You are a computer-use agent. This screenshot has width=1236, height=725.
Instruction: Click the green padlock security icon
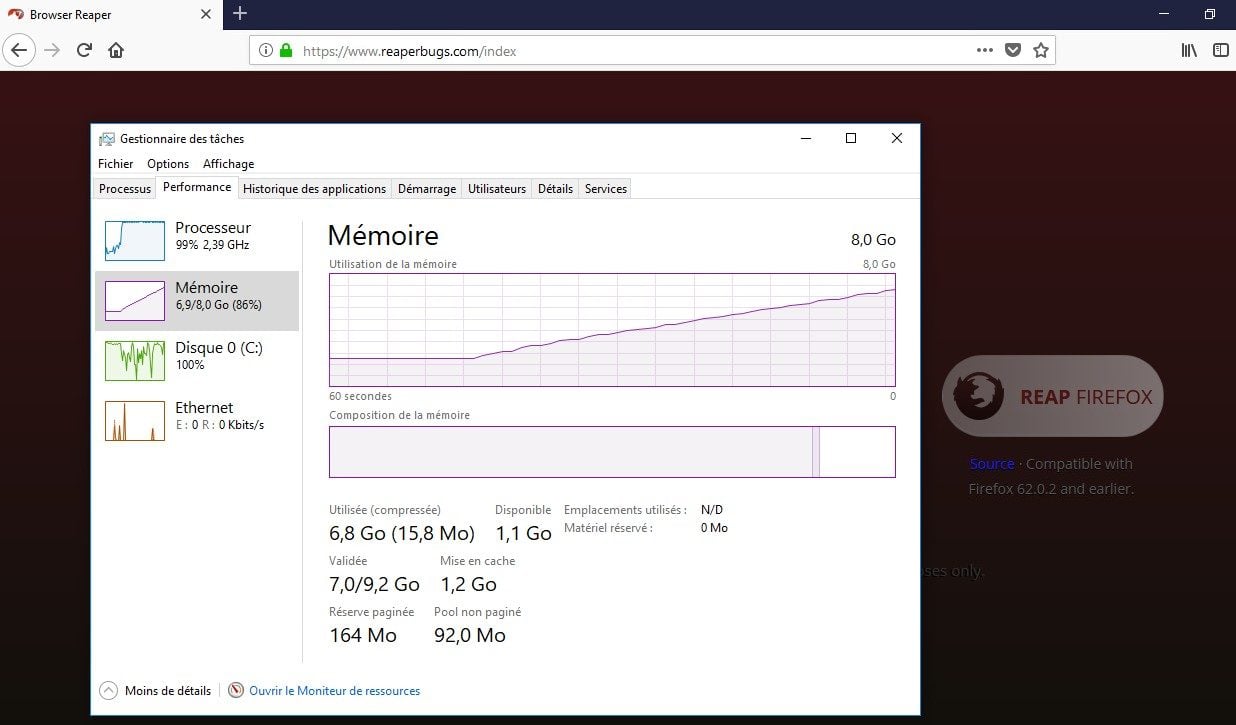286,50
